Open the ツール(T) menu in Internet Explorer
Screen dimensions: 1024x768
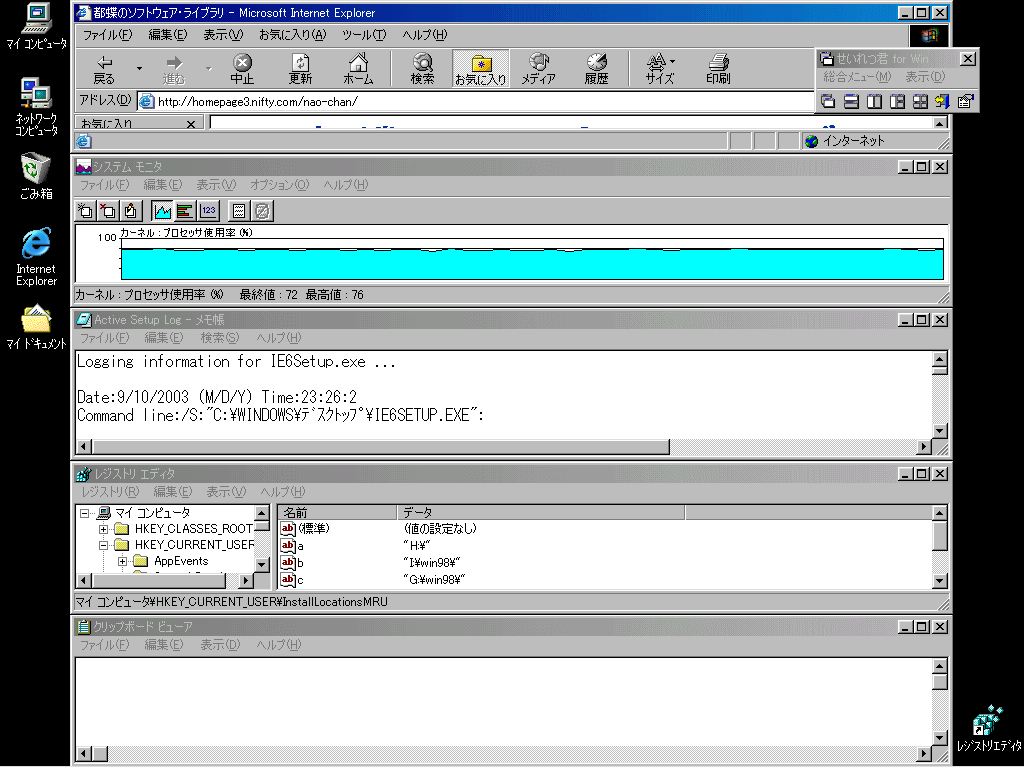point(364,35)
